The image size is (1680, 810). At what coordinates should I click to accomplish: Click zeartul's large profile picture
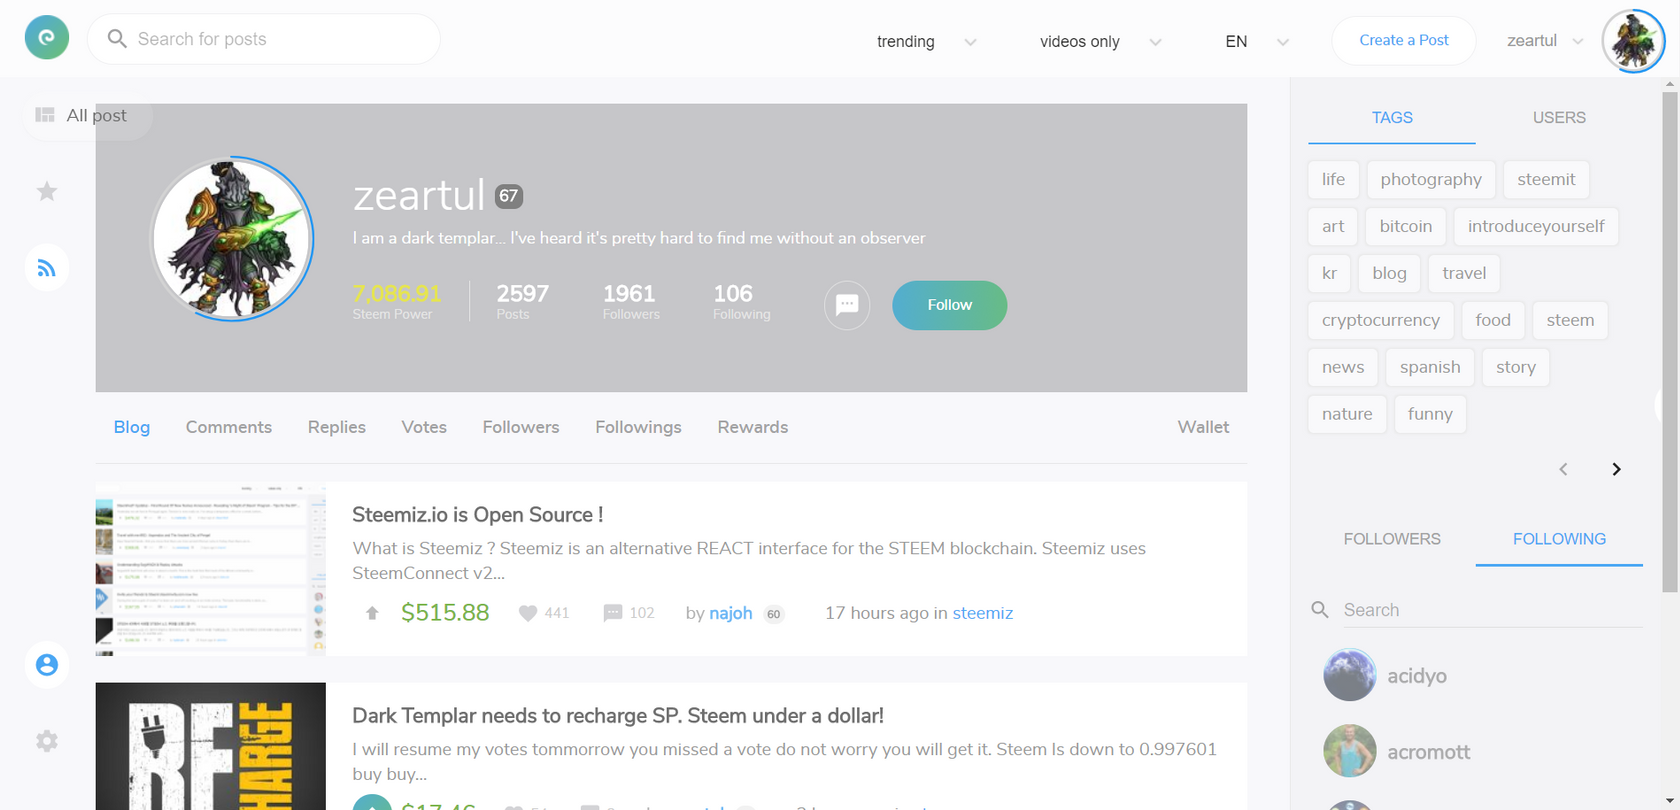tap(232, 238)
